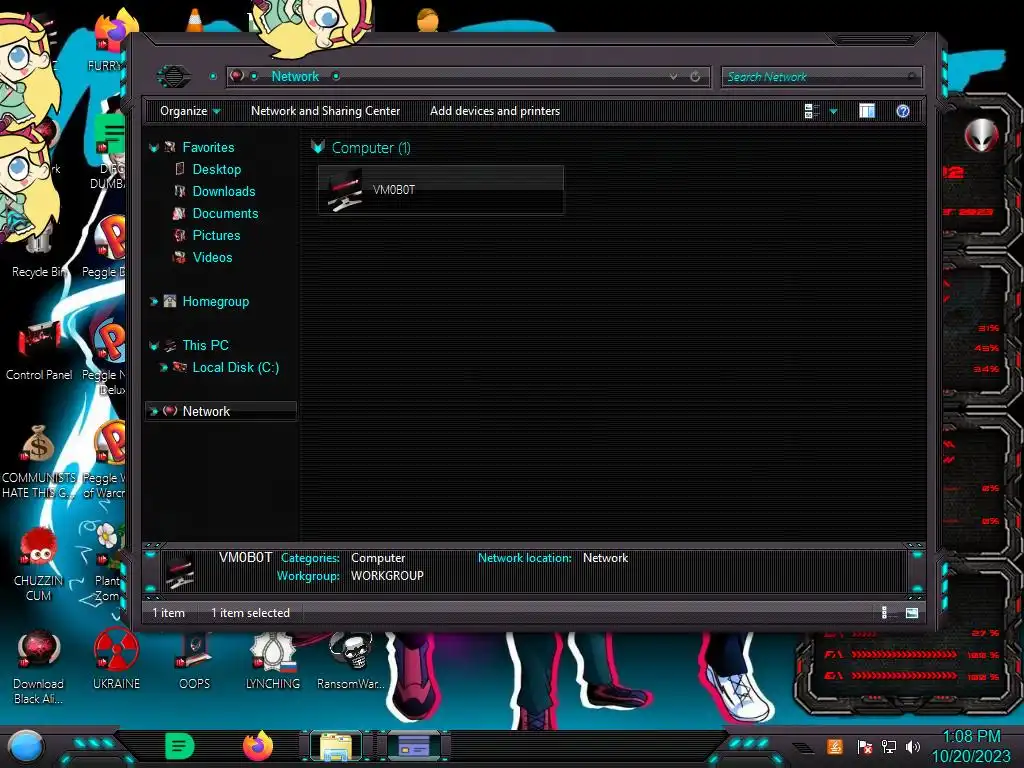Collapse the Favorites tree node
The height and width of the screenshot is (768, 1024).
(x=154, y=148)
